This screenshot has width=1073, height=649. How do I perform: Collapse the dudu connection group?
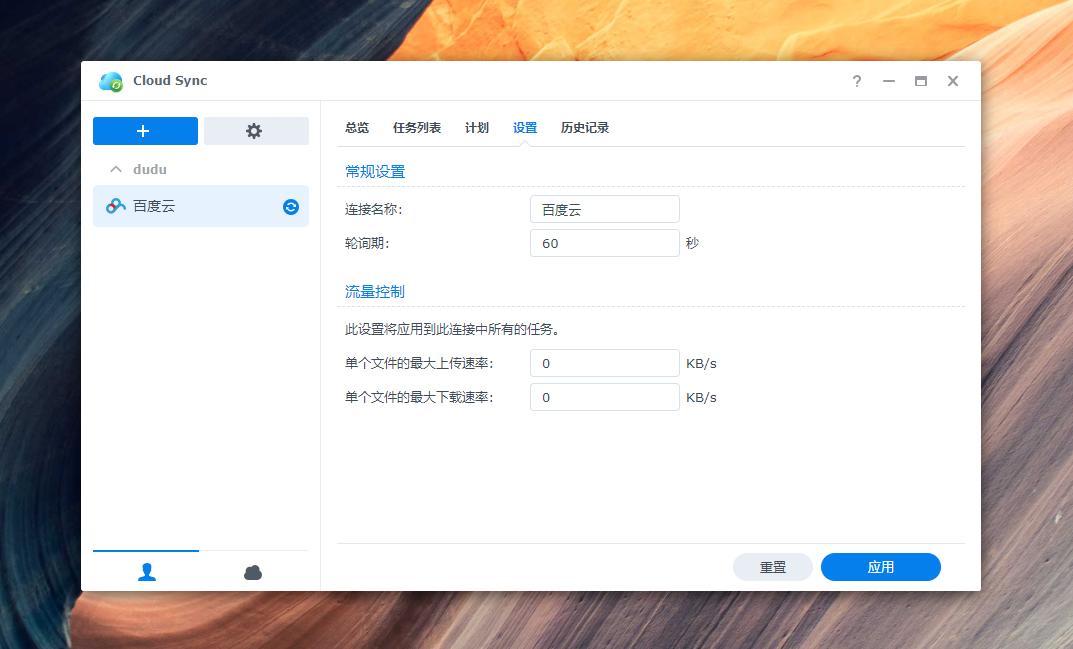coord(115,169)
